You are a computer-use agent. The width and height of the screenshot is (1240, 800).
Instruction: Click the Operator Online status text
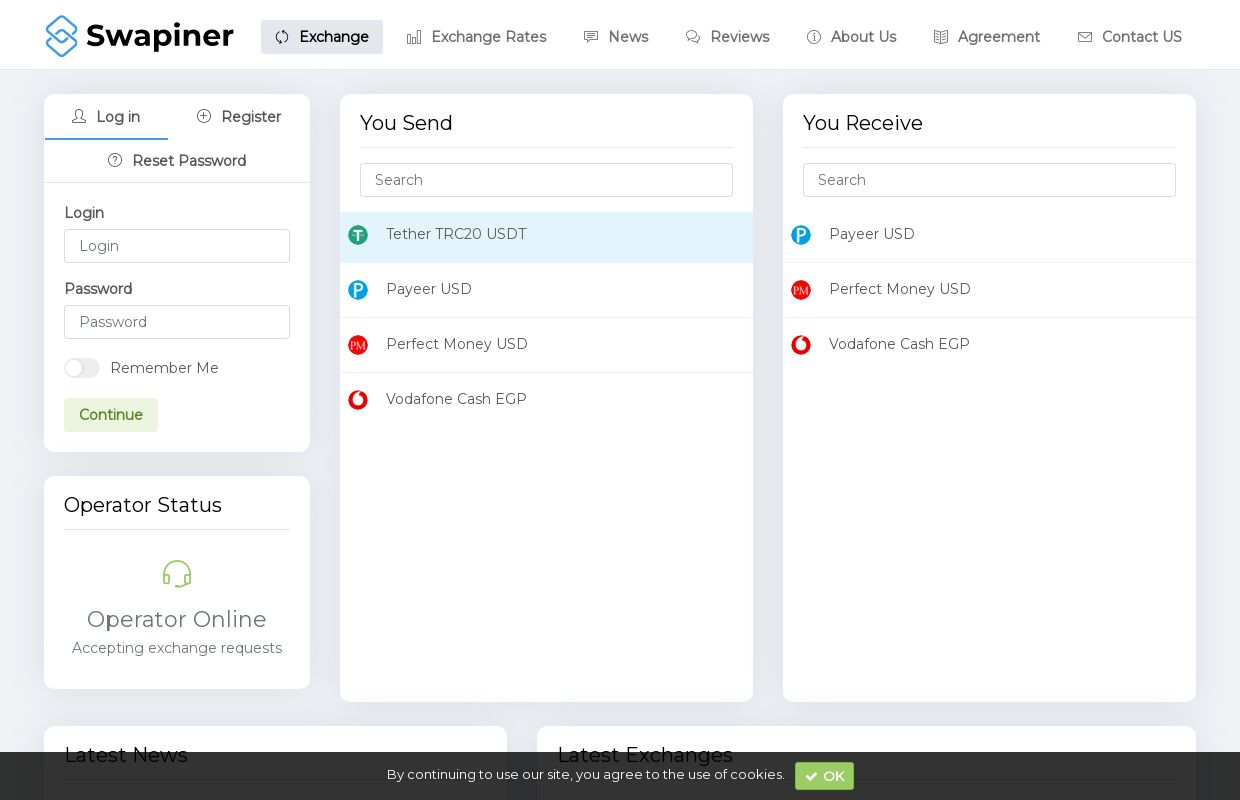177,619
